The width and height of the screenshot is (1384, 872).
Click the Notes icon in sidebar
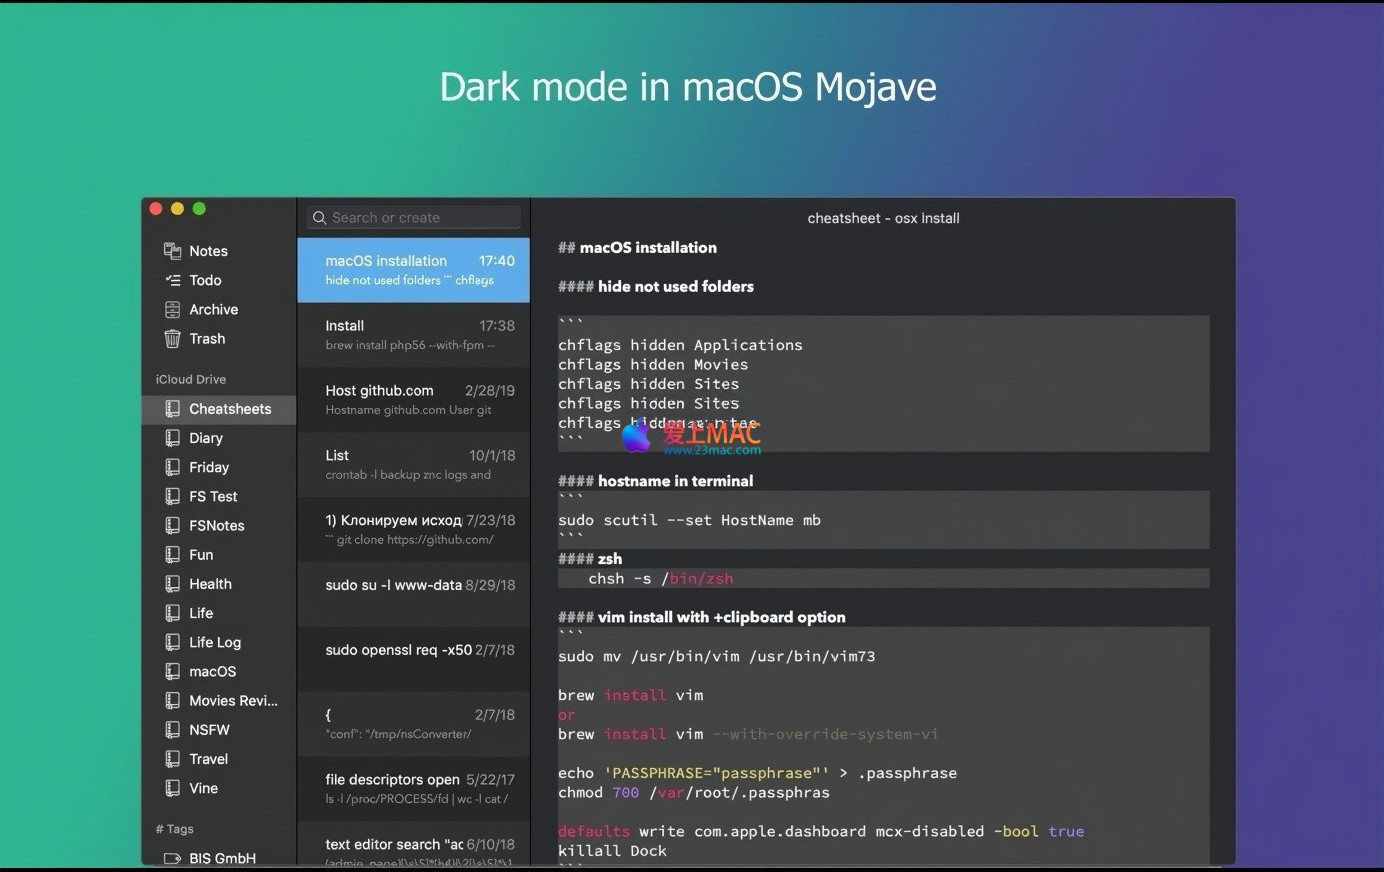point(172,251)
